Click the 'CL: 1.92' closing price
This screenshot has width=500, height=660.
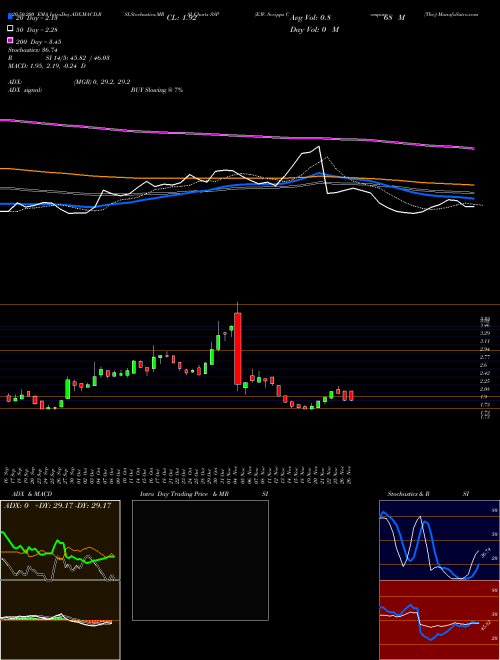pos(182,18)
